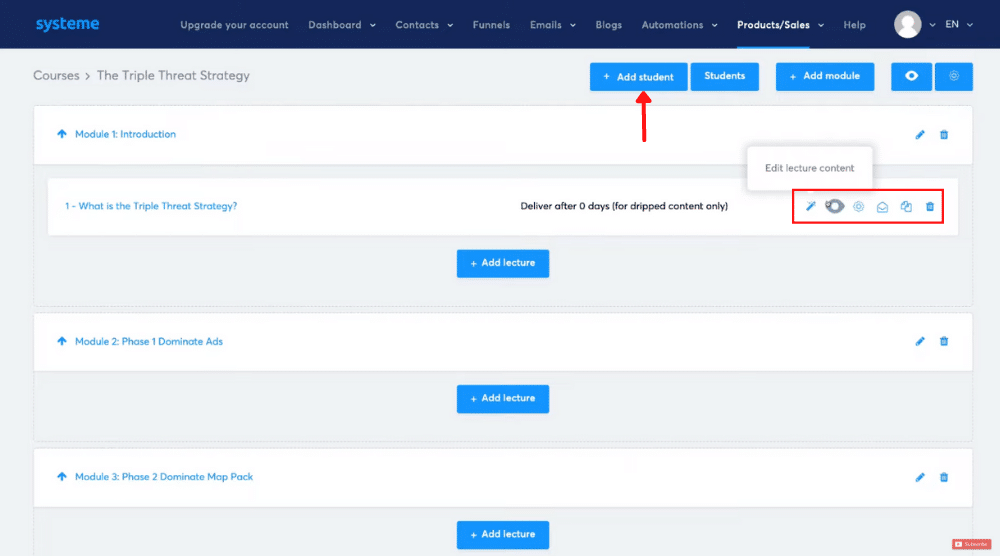Screen dimensions: 1000x556
Task: Click the Add student button
Action: pos(638,77)
